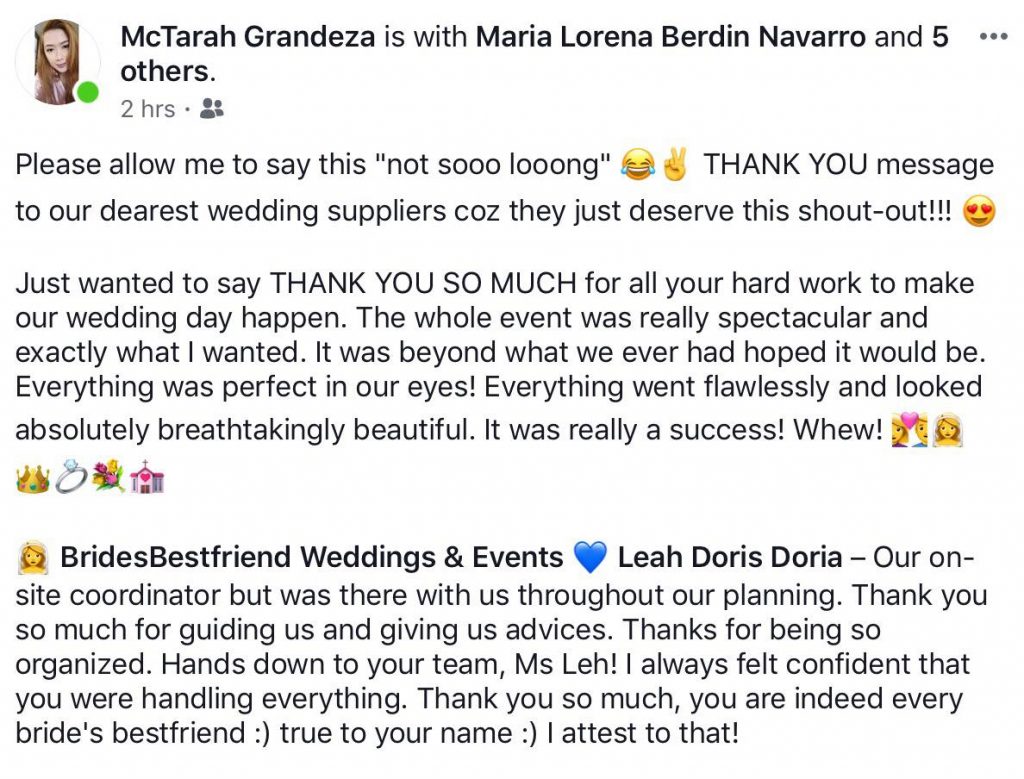Click the heart-eyes emoji
The width and height of the screenshot is (1024, 779).
pos(979,214)
